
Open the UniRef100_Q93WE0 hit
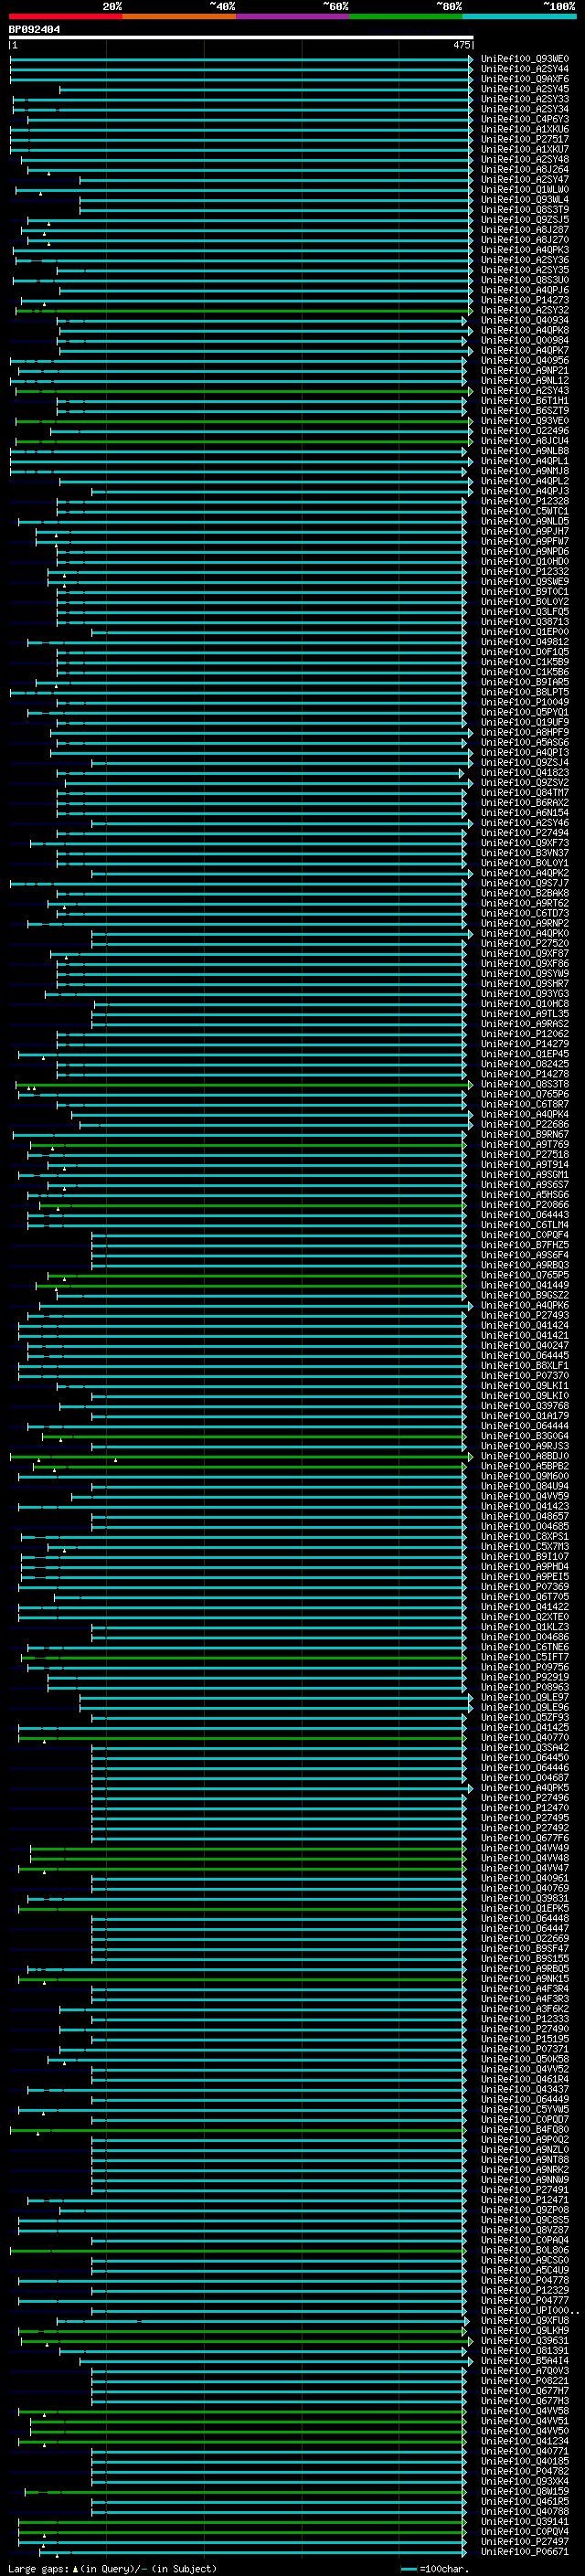524,59
